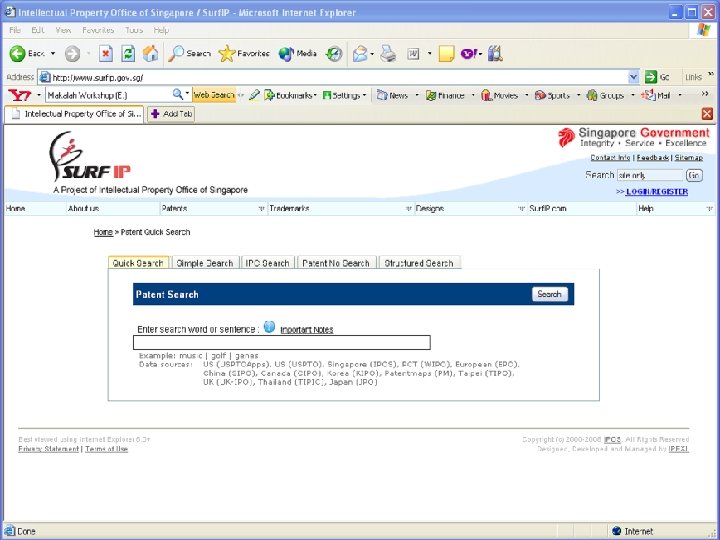
Task: Click the Research books icon
Action: point(495,54)
